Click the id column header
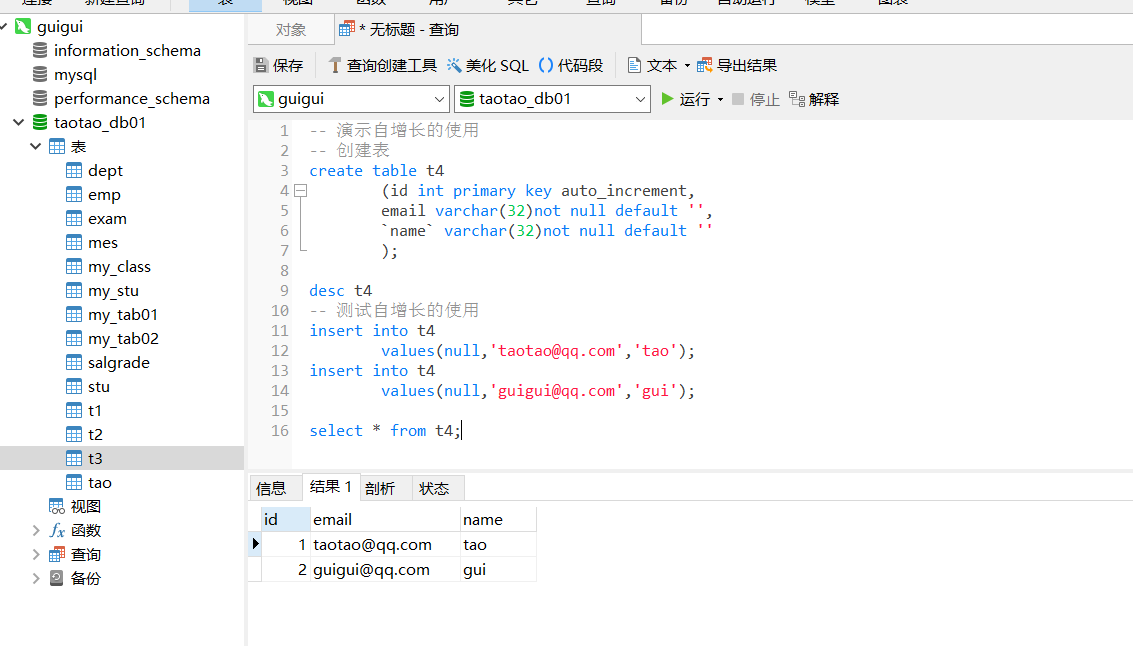This screenshot has height=646, width=1133. tap(285, 520)
